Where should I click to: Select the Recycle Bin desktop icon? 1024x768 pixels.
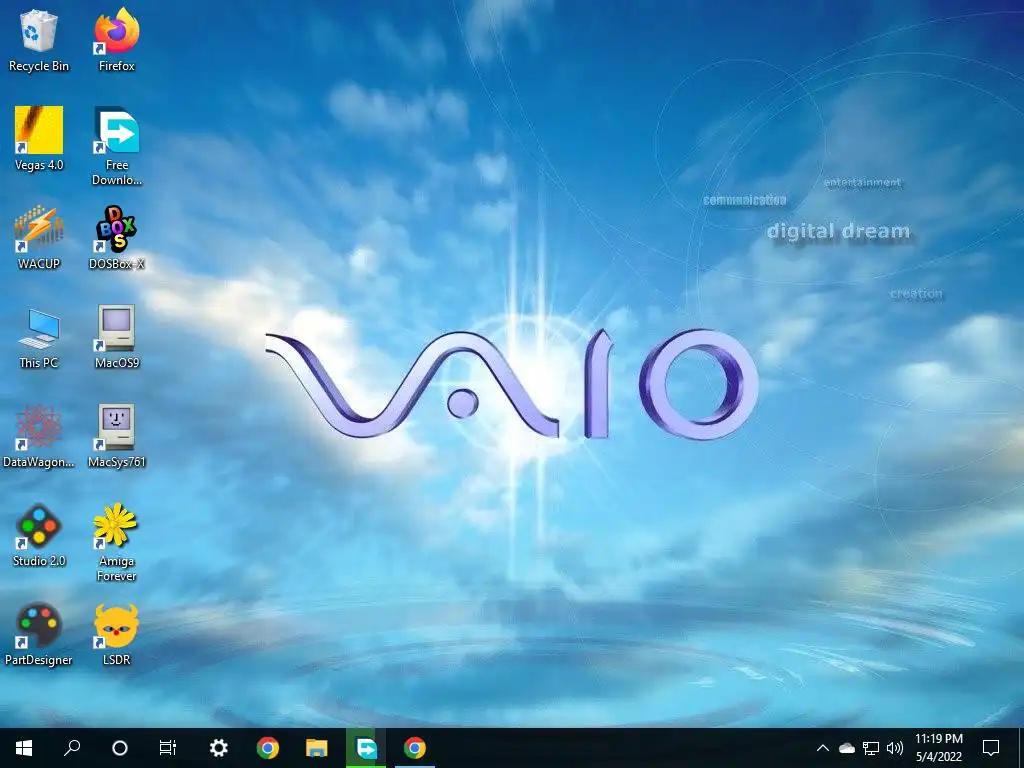point(39,40)
